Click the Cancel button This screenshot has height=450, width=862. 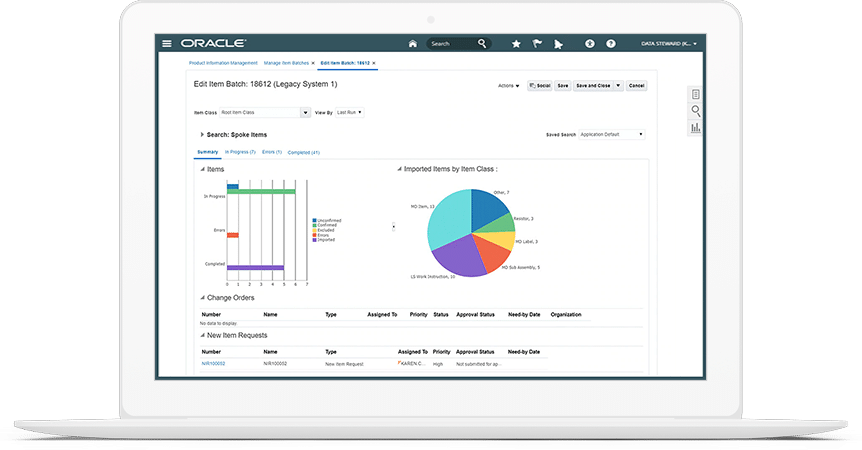637,86
